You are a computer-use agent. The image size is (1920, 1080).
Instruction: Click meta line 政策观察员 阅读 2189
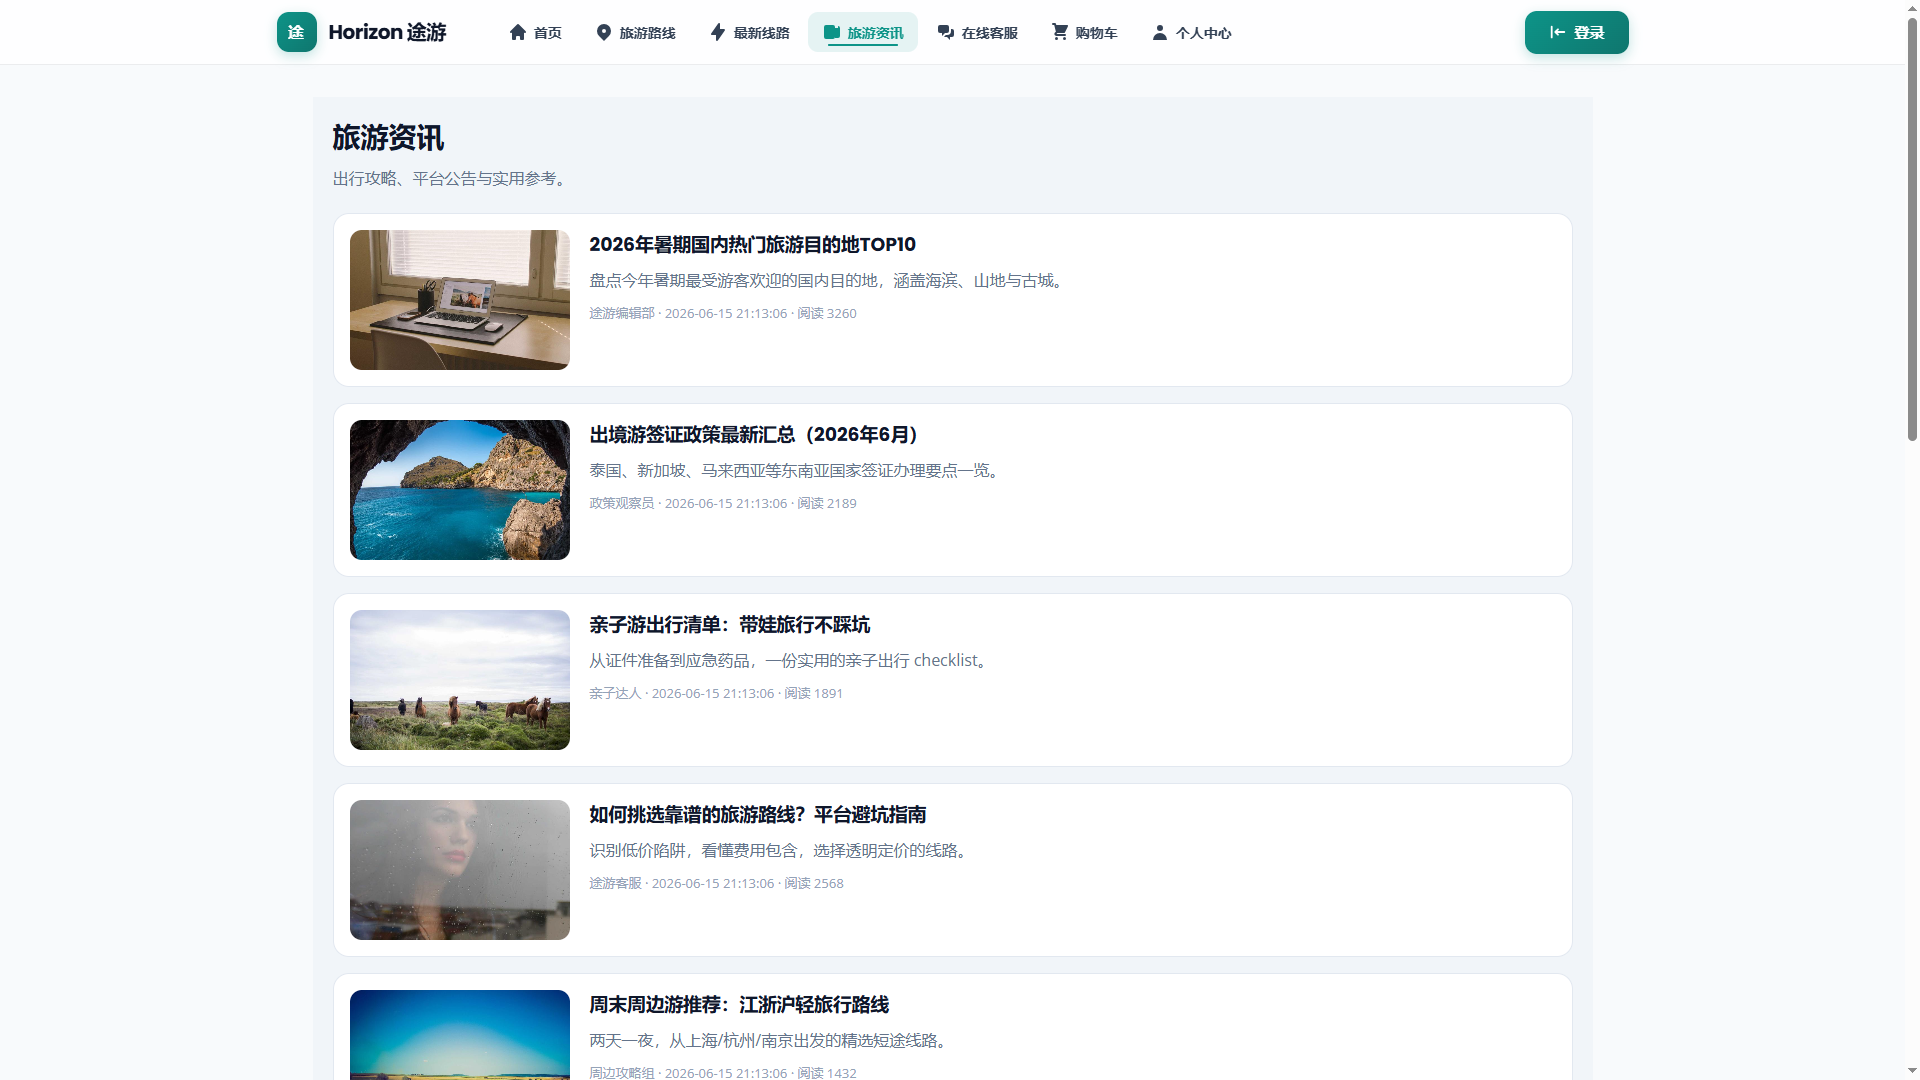723,503
